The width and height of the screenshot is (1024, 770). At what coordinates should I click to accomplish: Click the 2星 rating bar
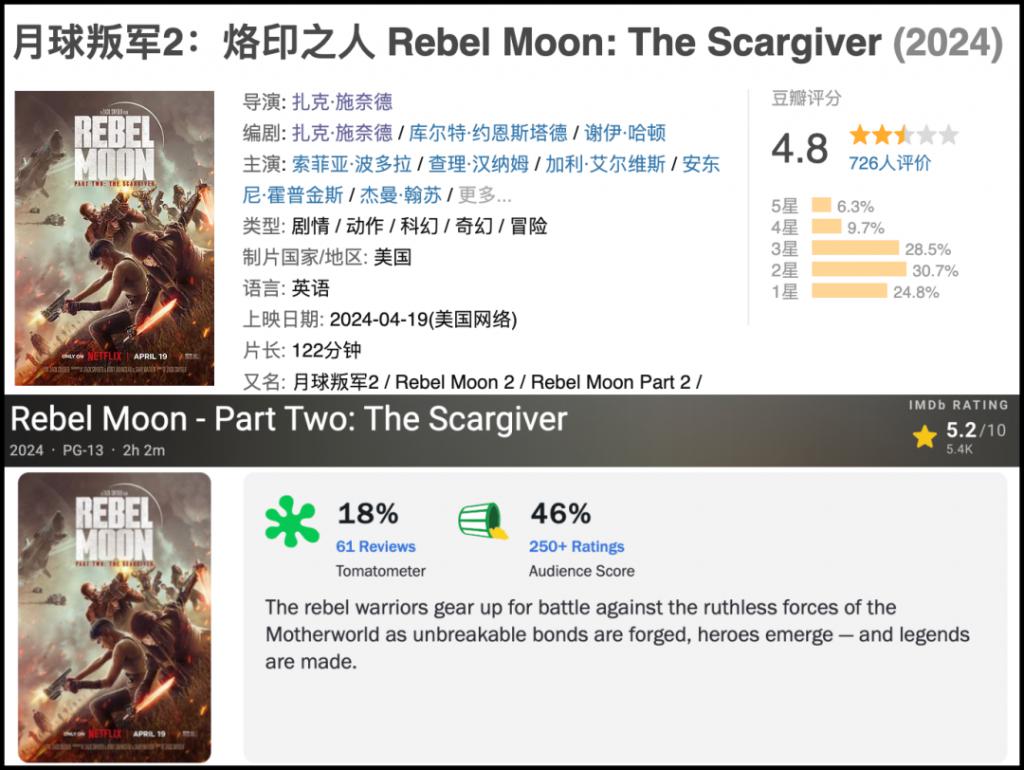(x=859, y=270)
